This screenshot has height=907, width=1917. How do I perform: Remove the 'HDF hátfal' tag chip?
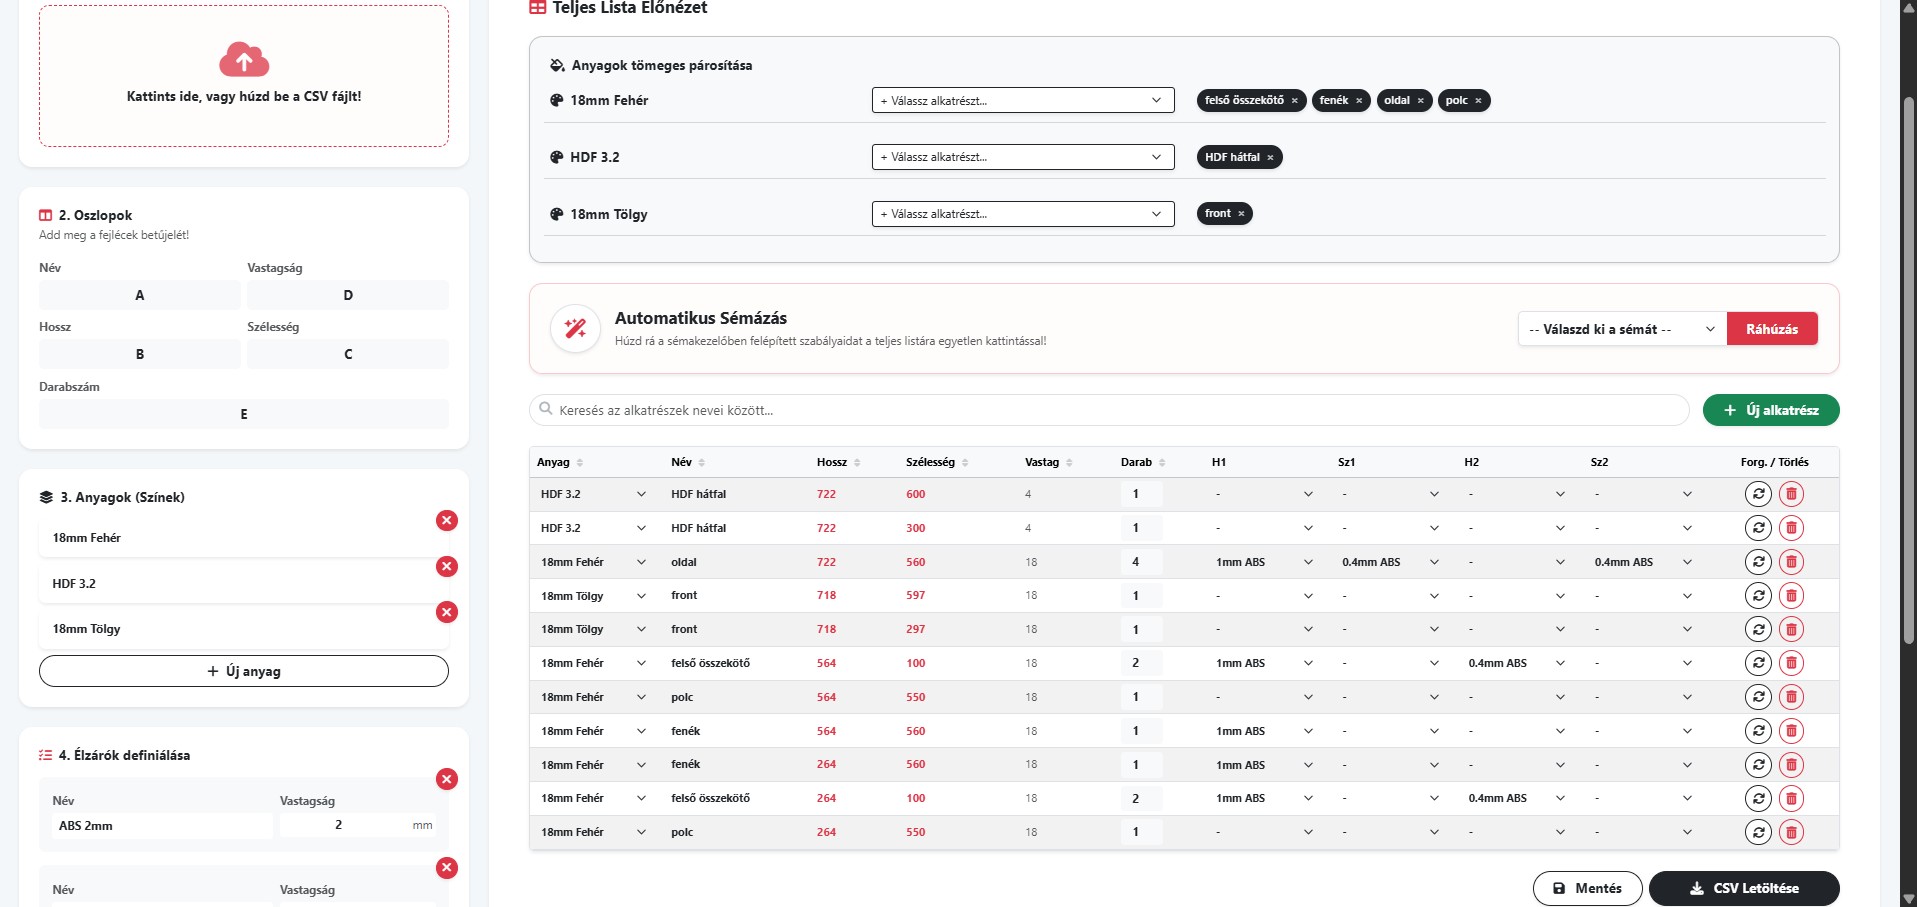click(x=1270, y=158)
